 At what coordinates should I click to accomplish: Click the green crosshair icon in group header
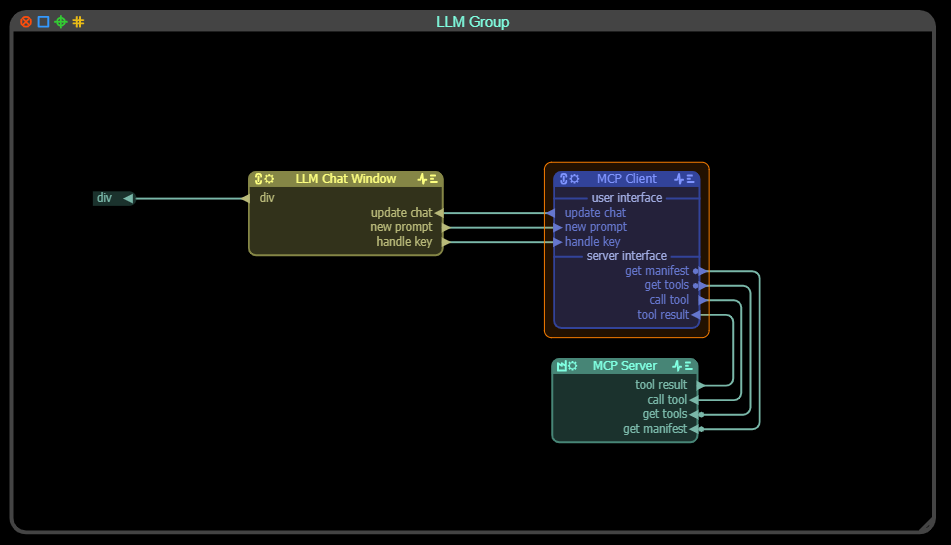pos(60,22)
